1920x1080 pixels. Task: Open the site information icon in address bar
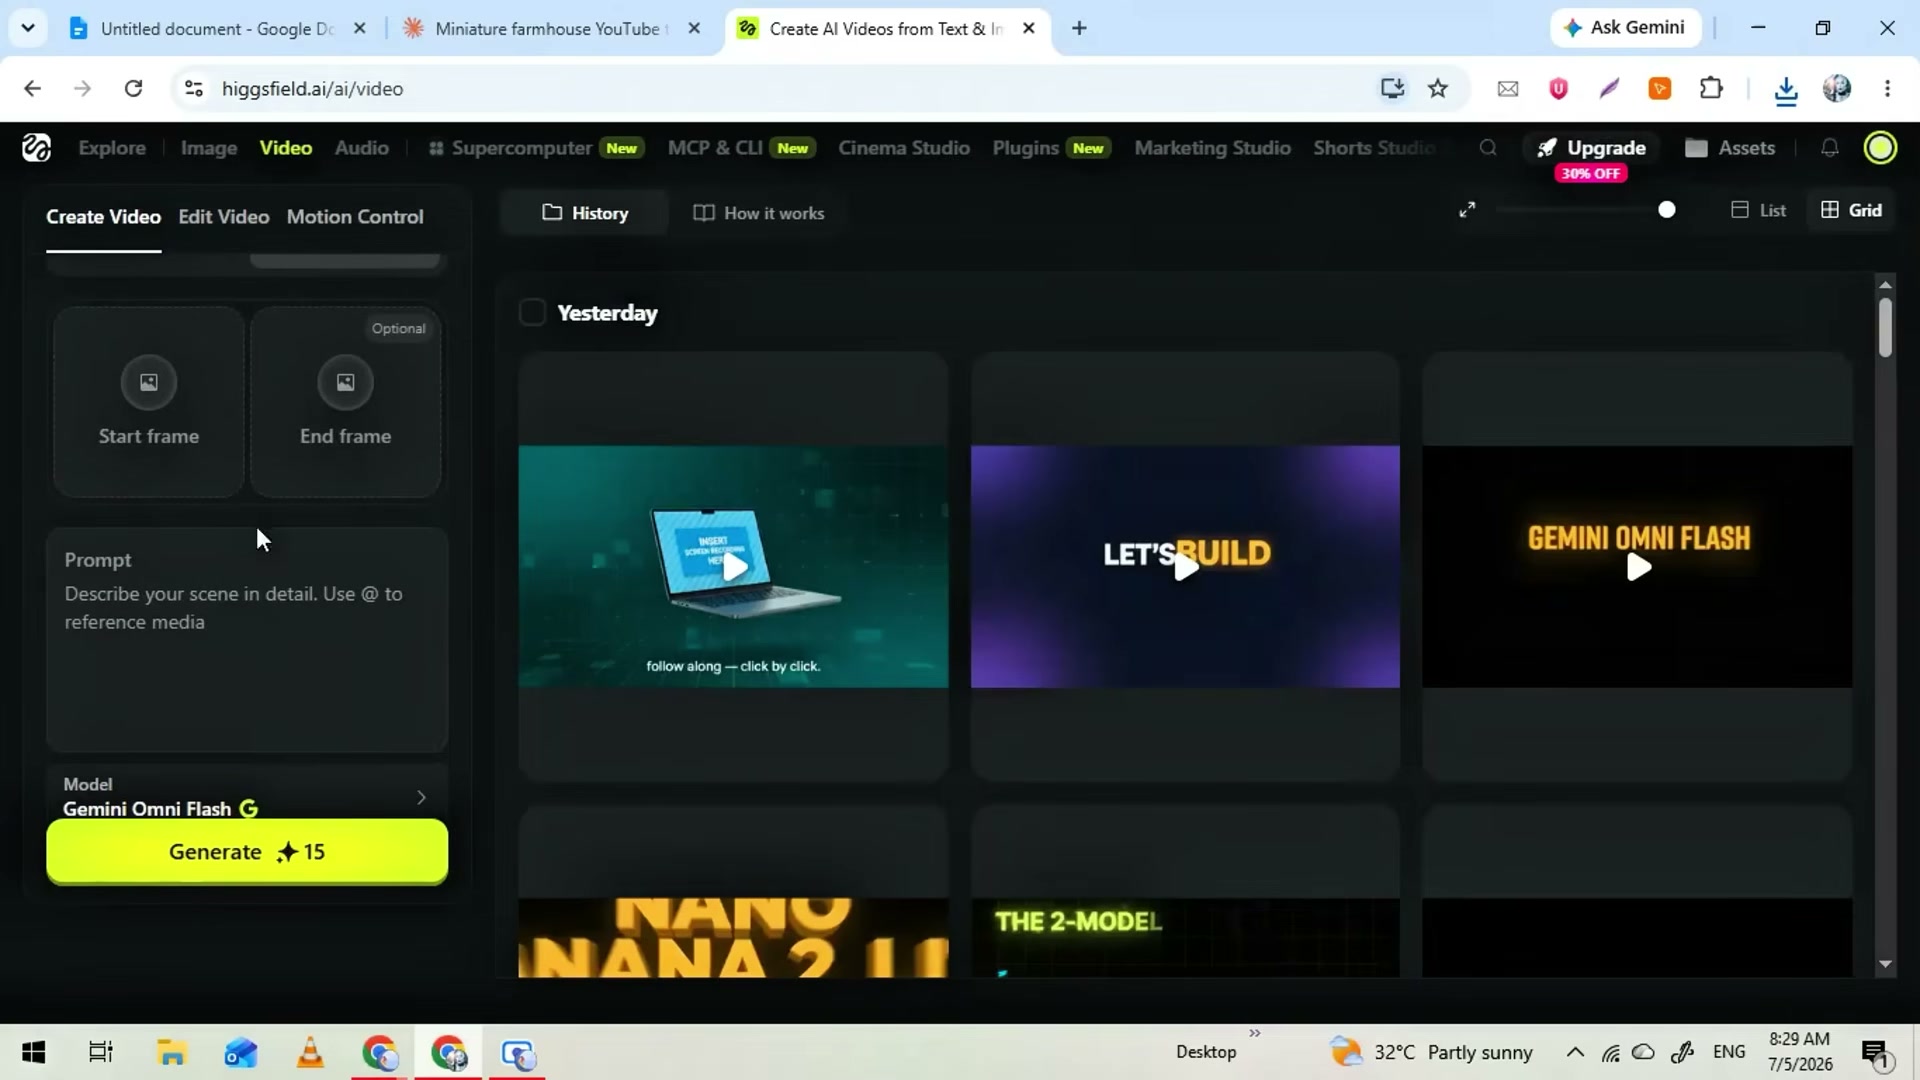[194, 88]
